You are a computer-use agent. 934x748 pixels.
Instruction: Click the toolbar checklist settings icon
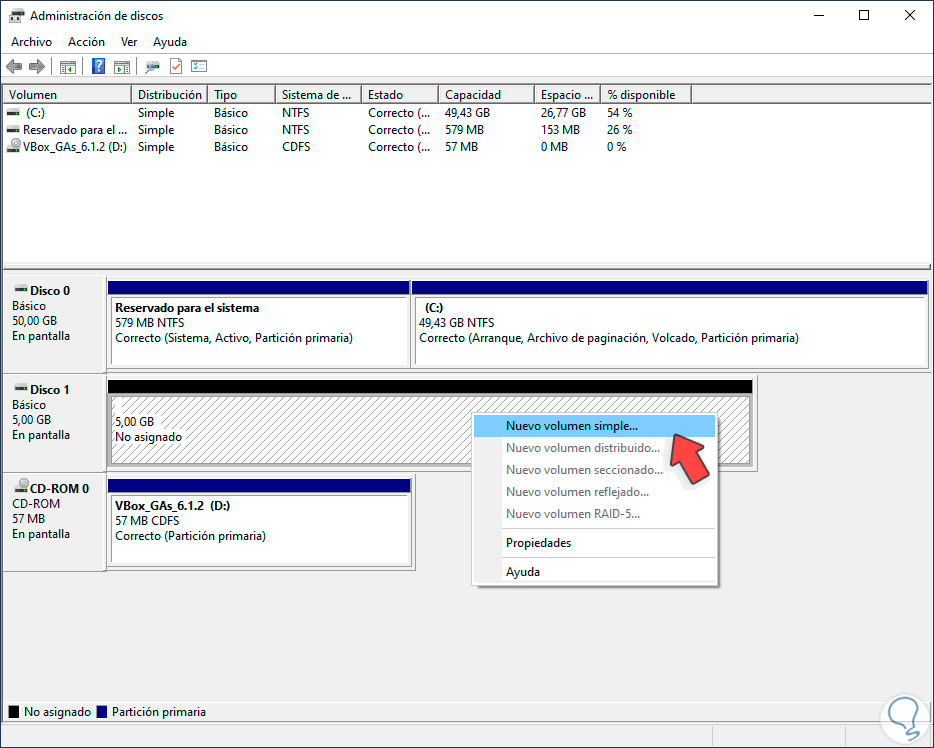[199, 66]
